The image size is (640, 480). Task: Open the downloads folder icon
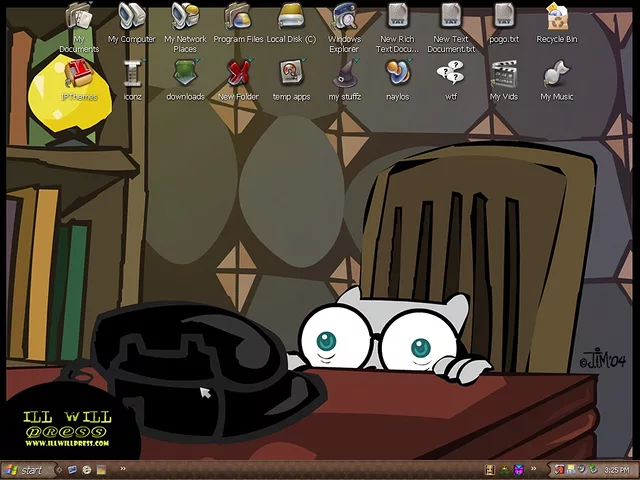185,73
